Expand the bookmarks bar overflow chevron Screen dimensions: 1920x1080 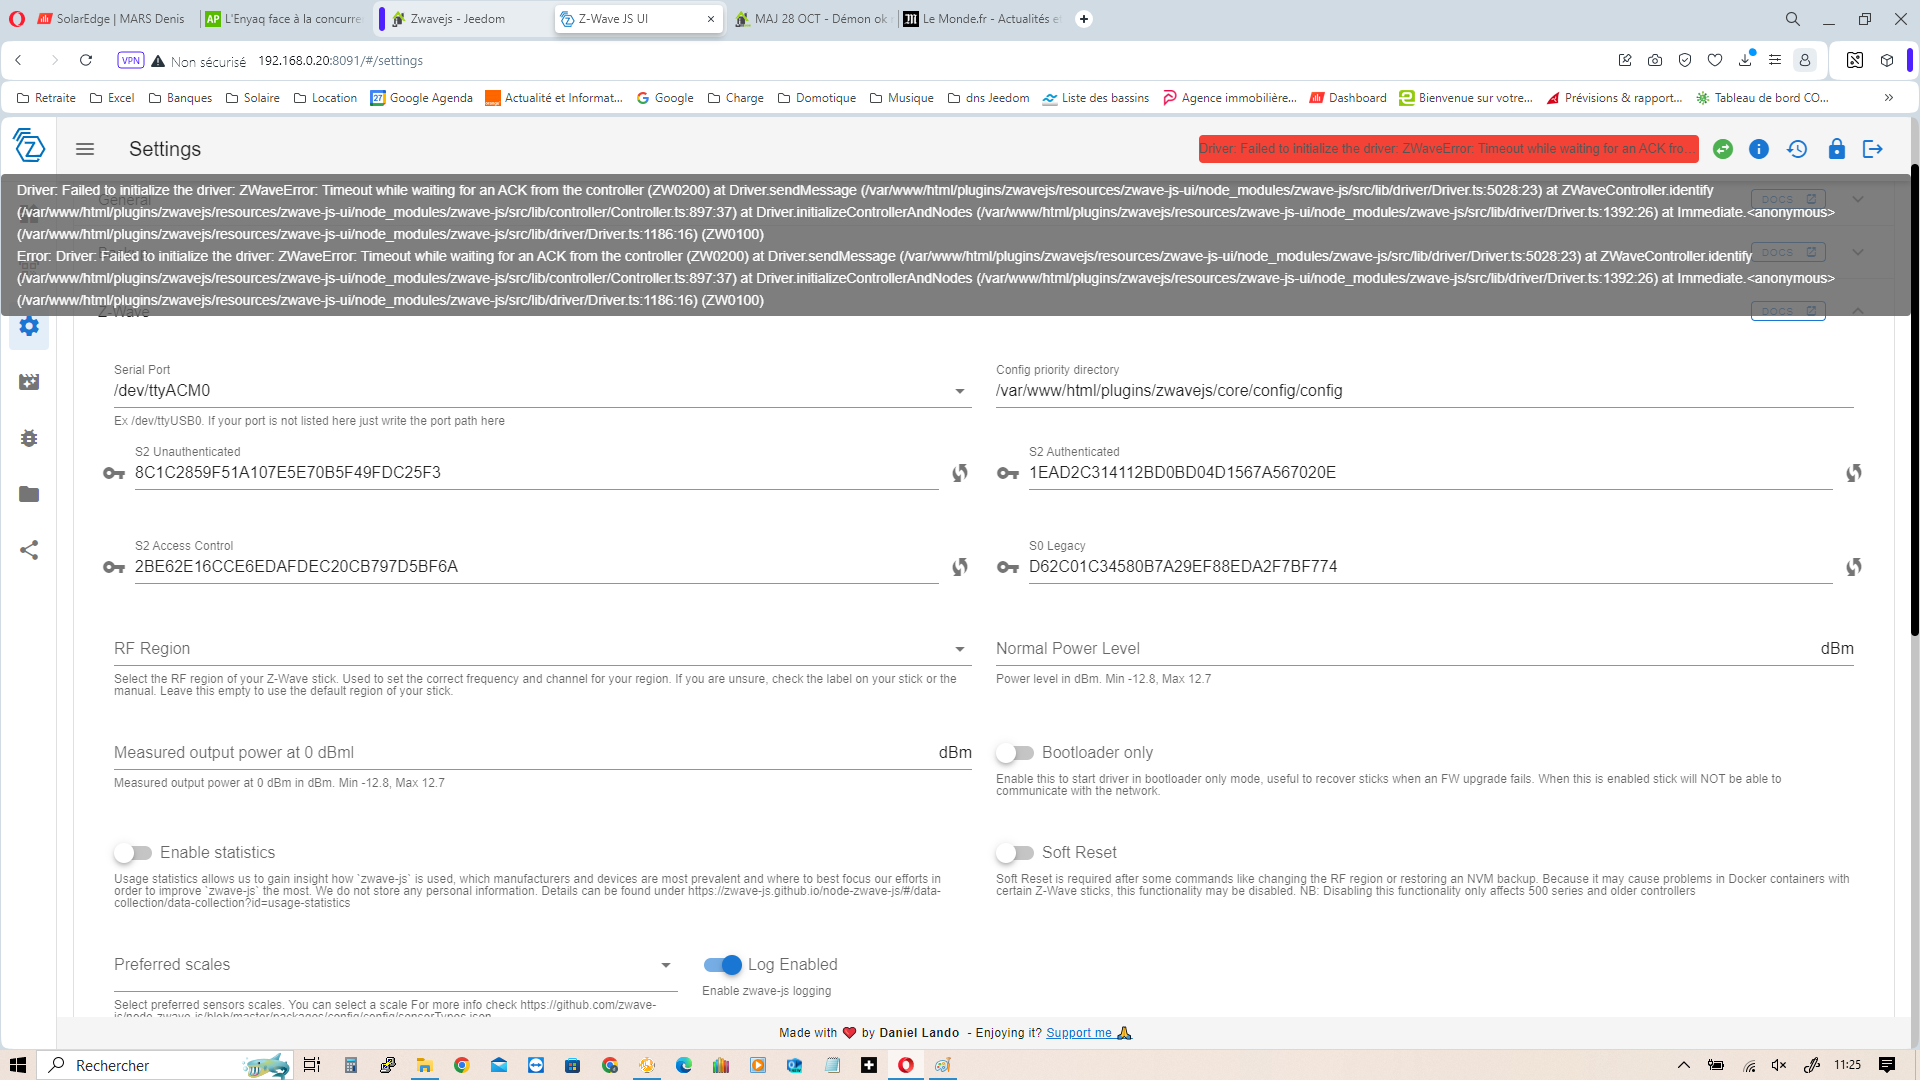click(x=1889, y=98)
